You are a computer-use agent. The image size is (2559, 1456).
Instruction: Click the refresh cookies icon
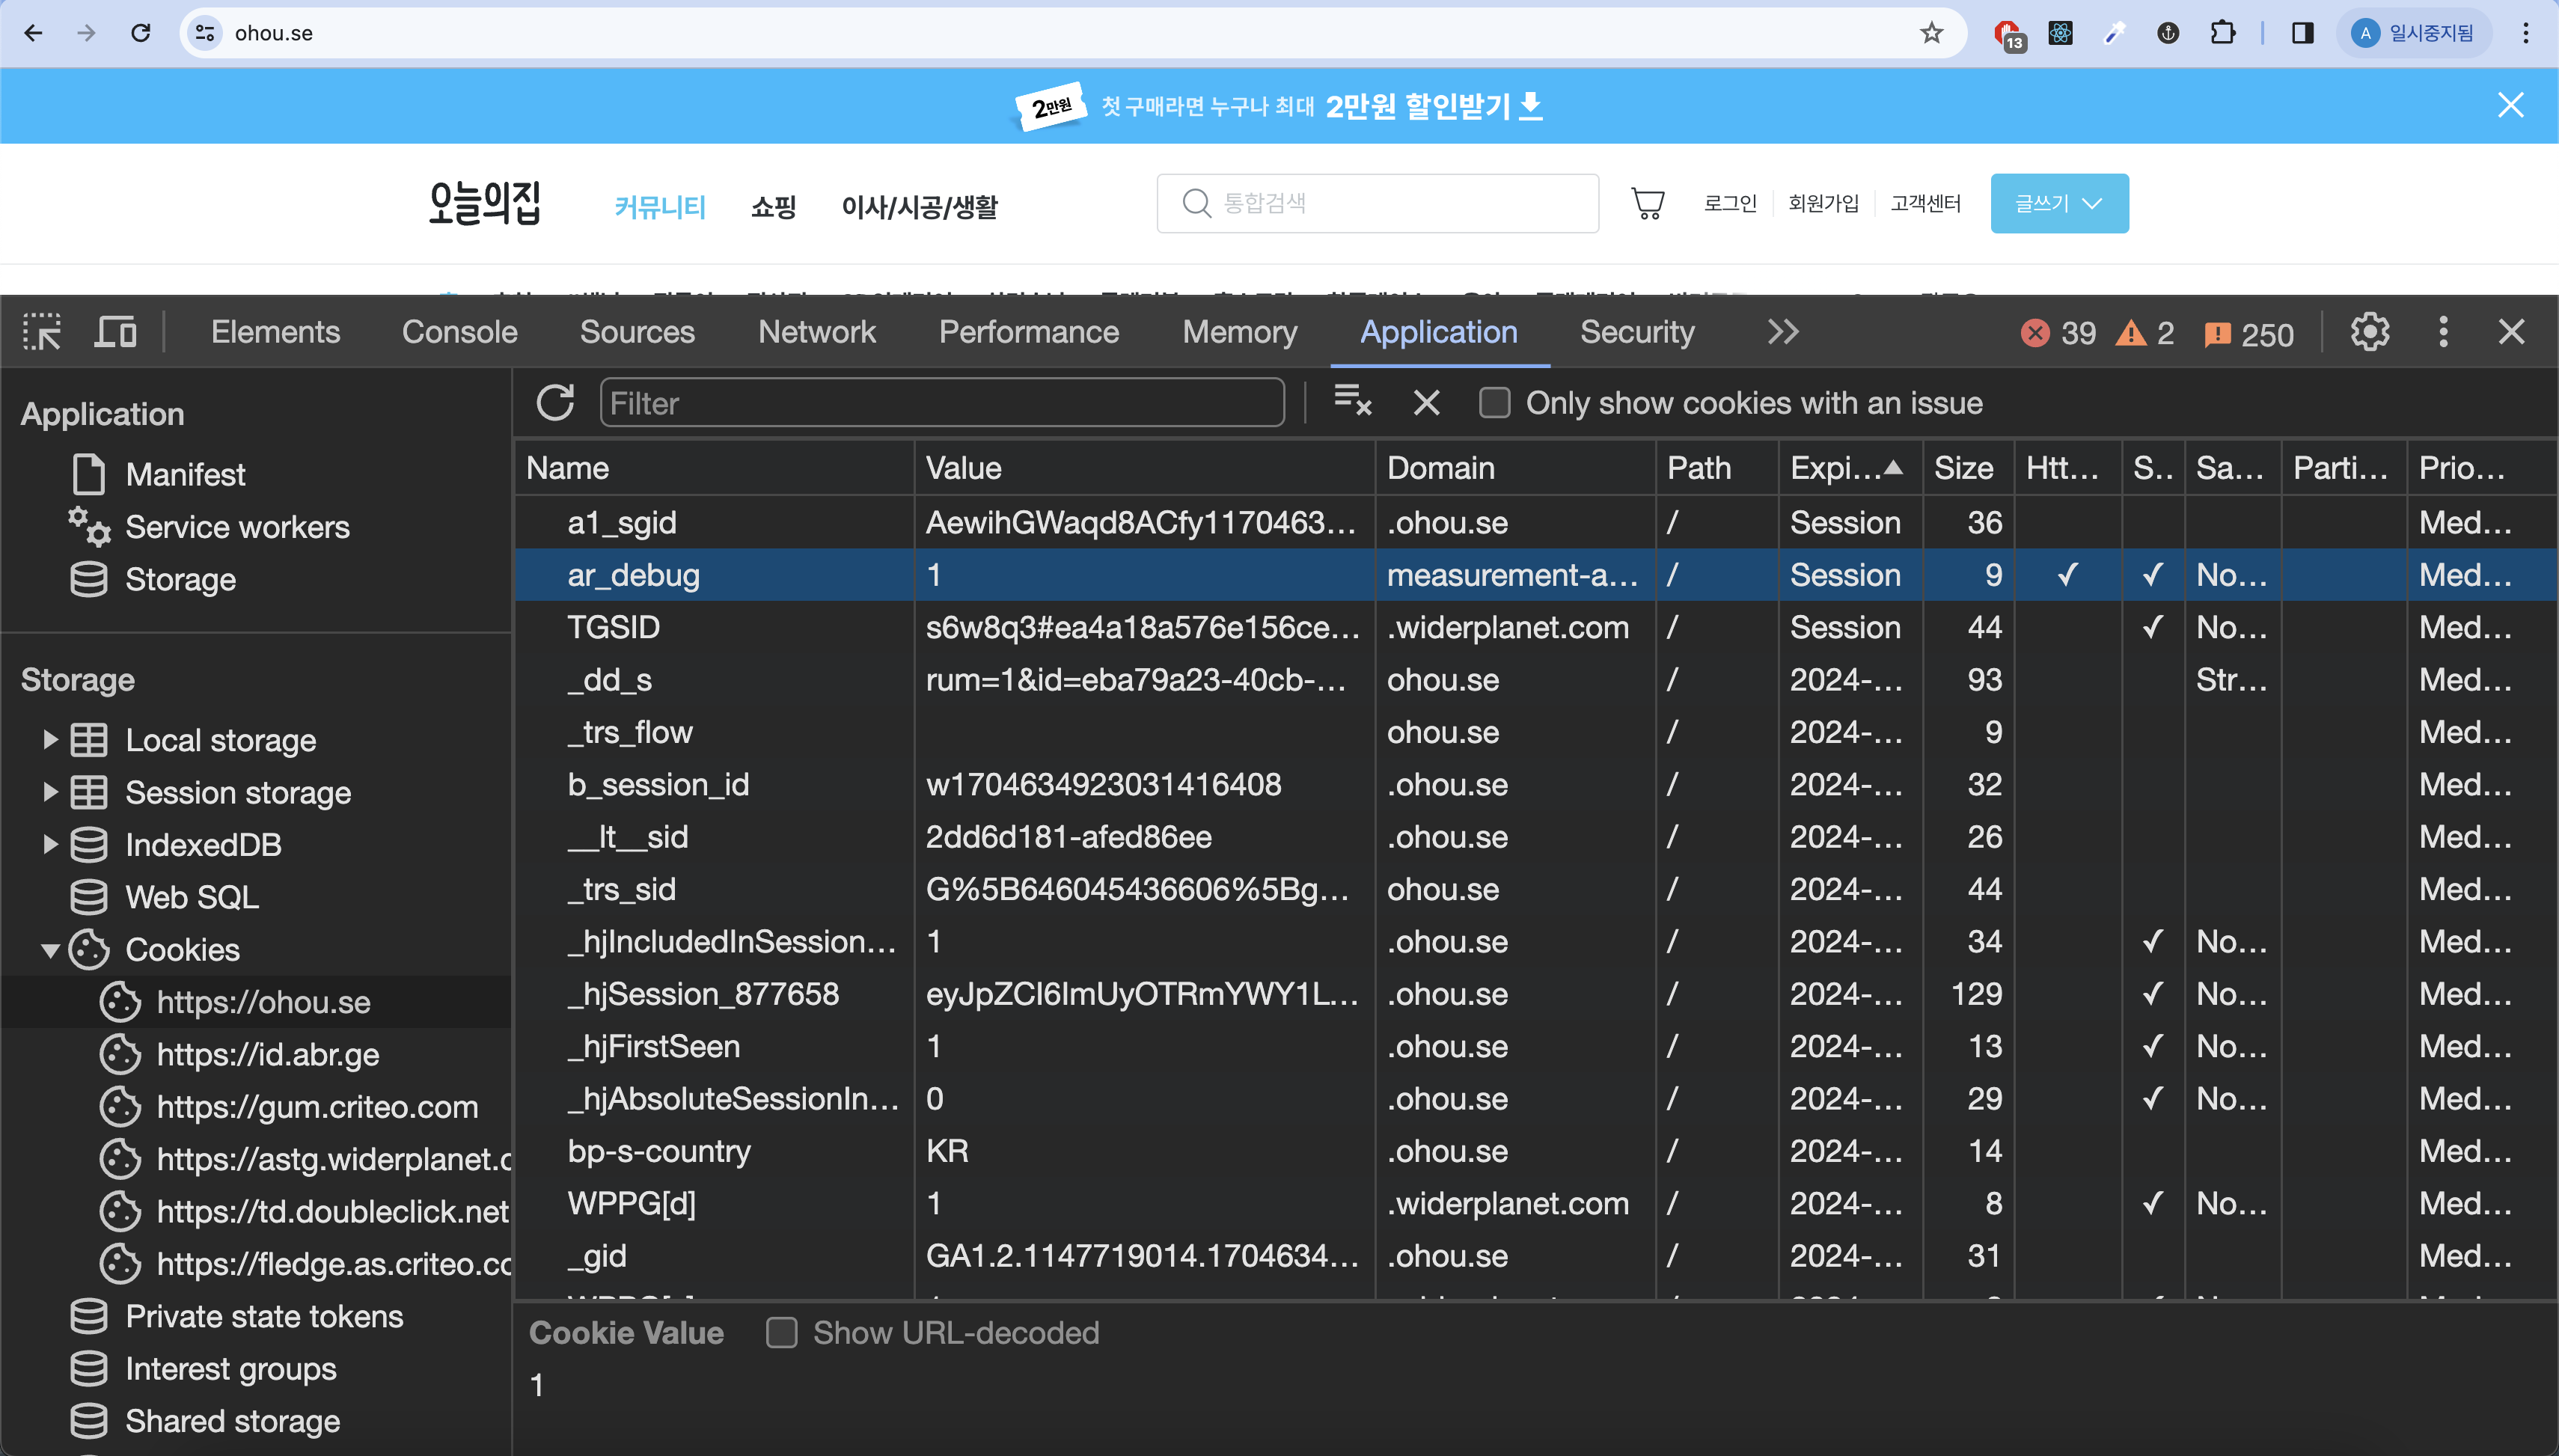point(555,403)
